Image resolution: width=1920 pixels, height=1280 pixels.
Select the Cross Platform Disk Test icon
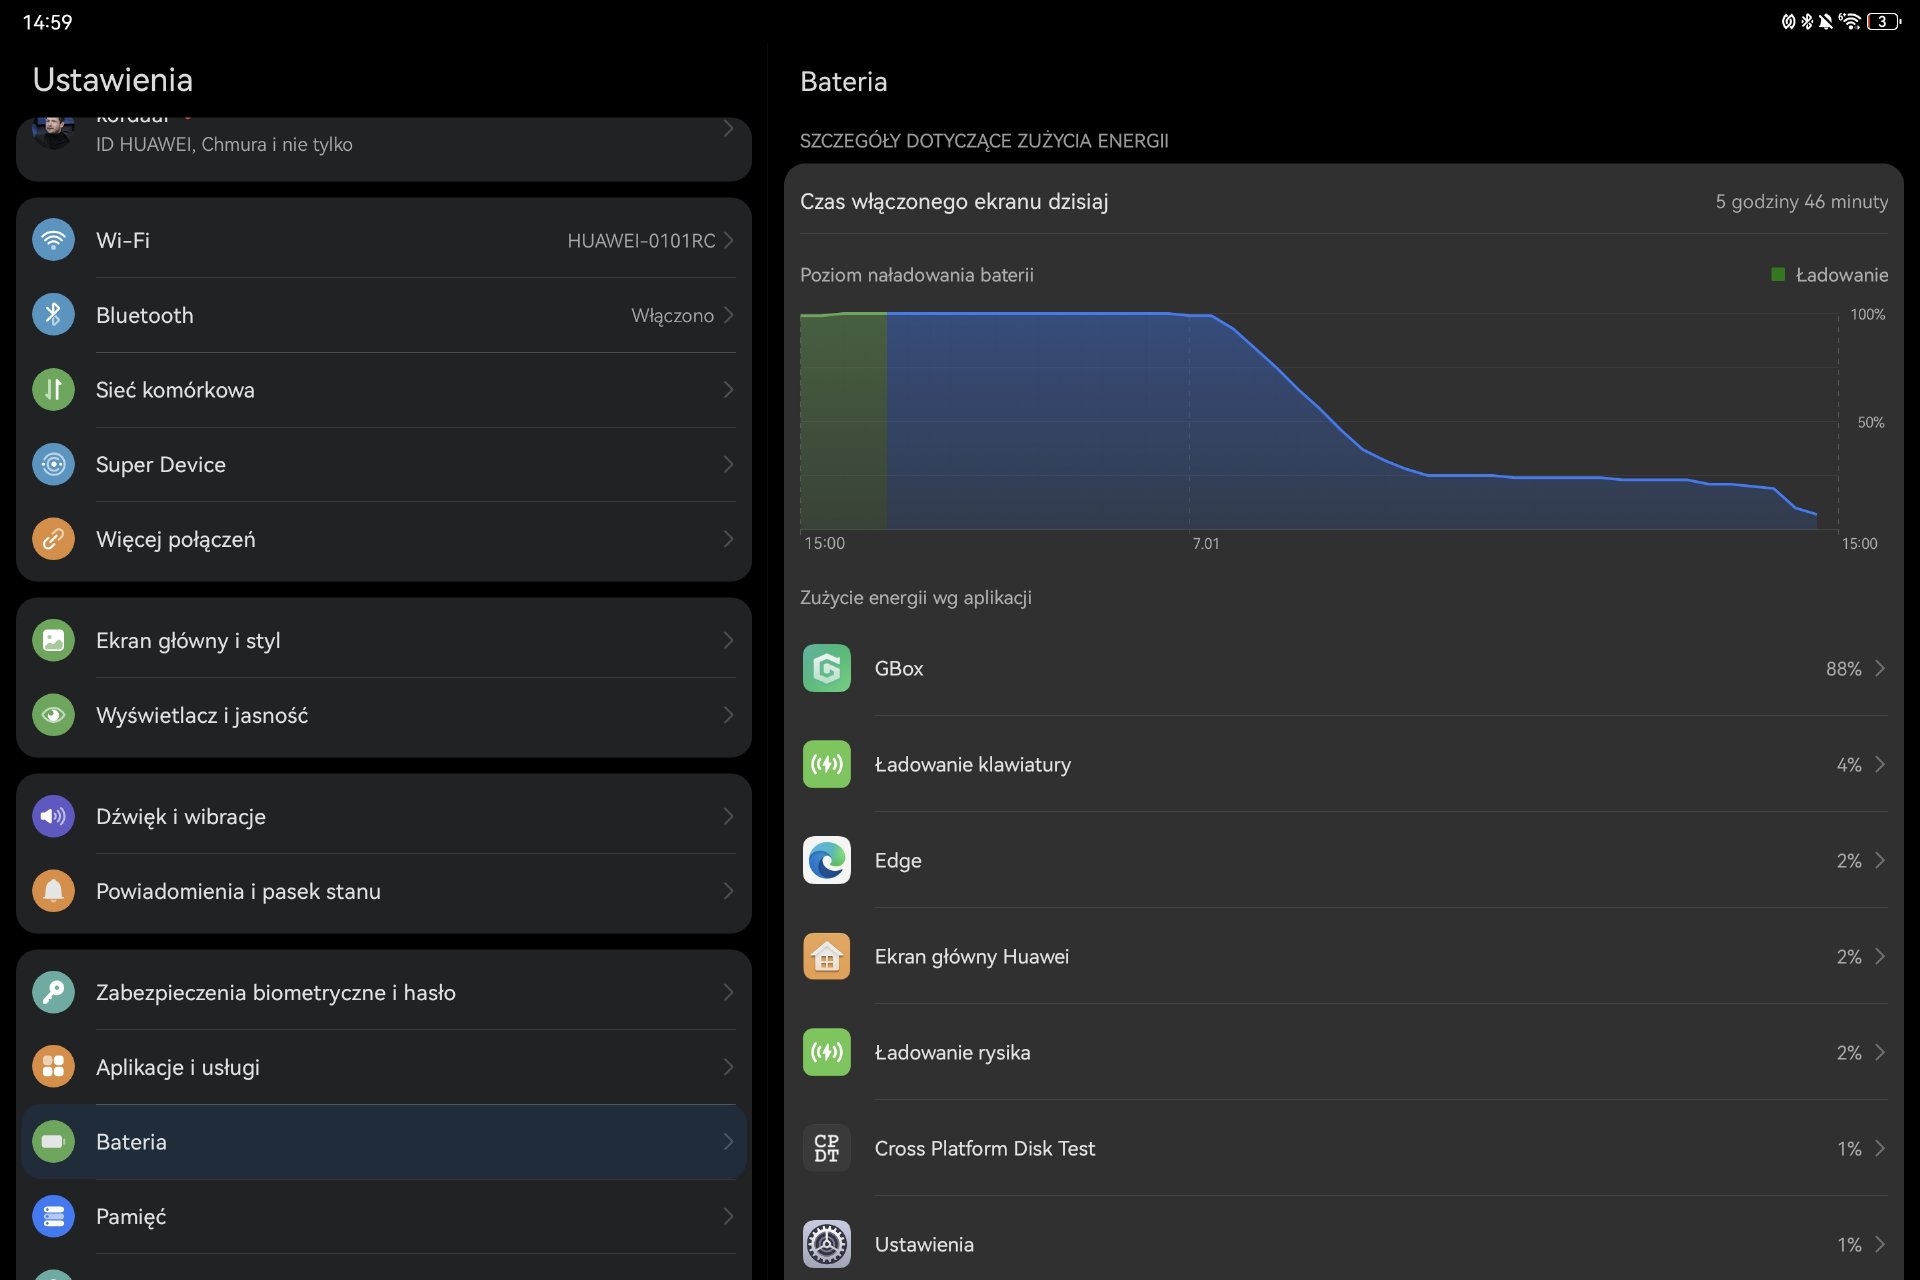(x=826, y=1148)
